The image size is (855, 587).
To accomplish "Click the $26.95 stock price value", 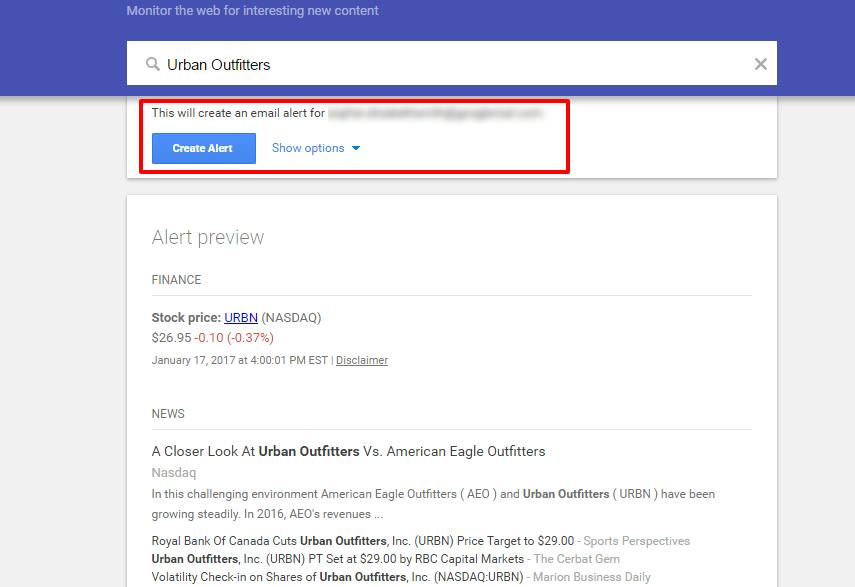I will pos(171,338).
